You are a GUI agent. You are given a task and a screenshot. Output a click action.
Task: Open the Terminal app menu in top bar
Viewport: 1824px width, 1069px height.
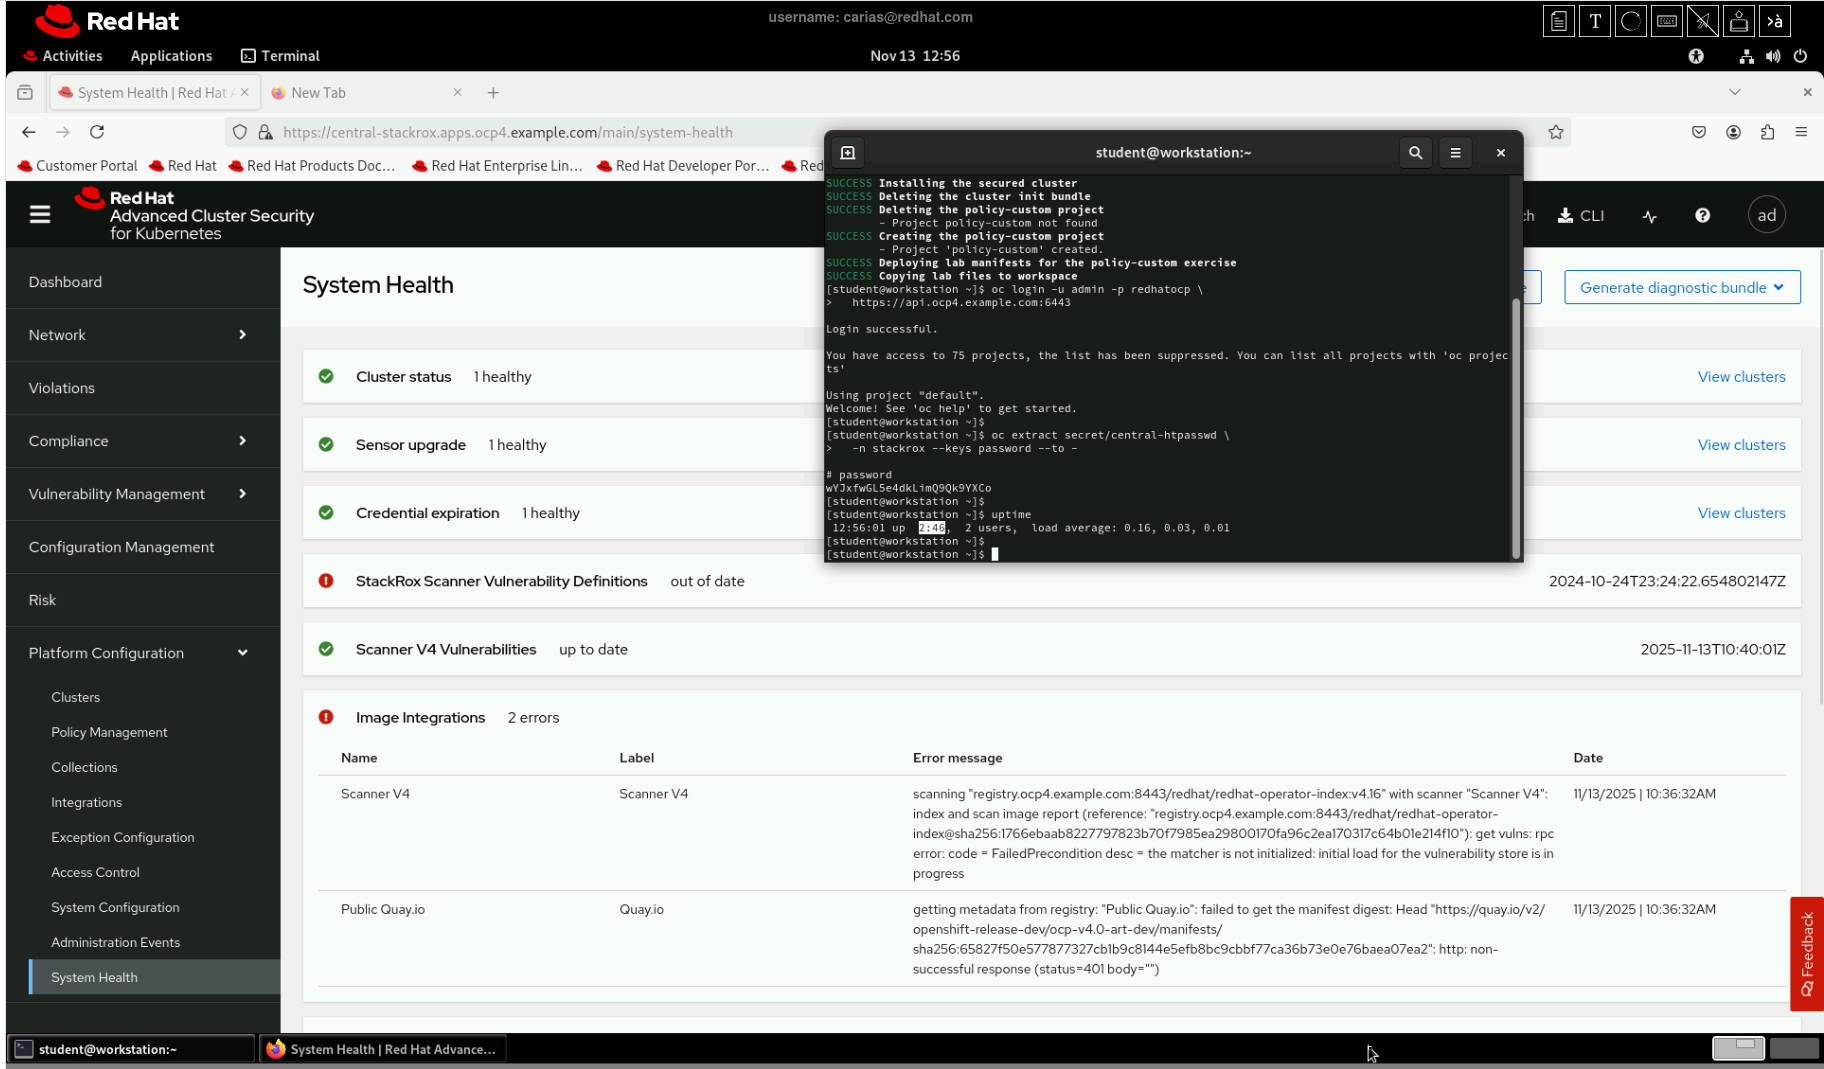tap(280, 56)
